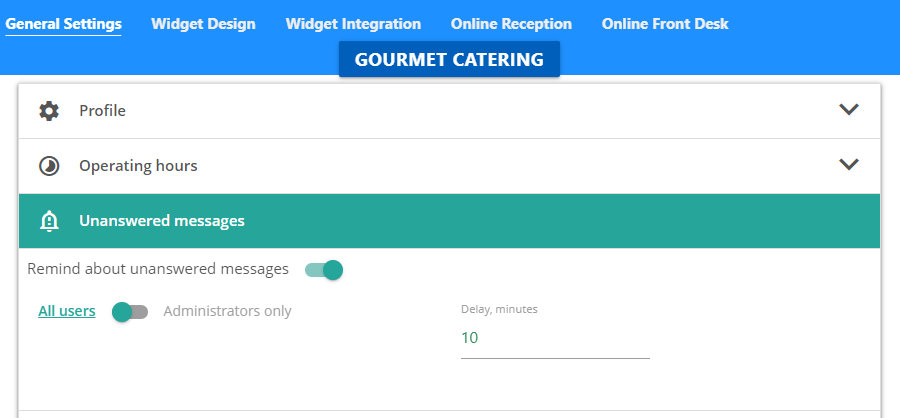This screenshot has width=900, height=418.
Task: Click the GOURMET CATERING button
Action: click(x=449, y=60)
